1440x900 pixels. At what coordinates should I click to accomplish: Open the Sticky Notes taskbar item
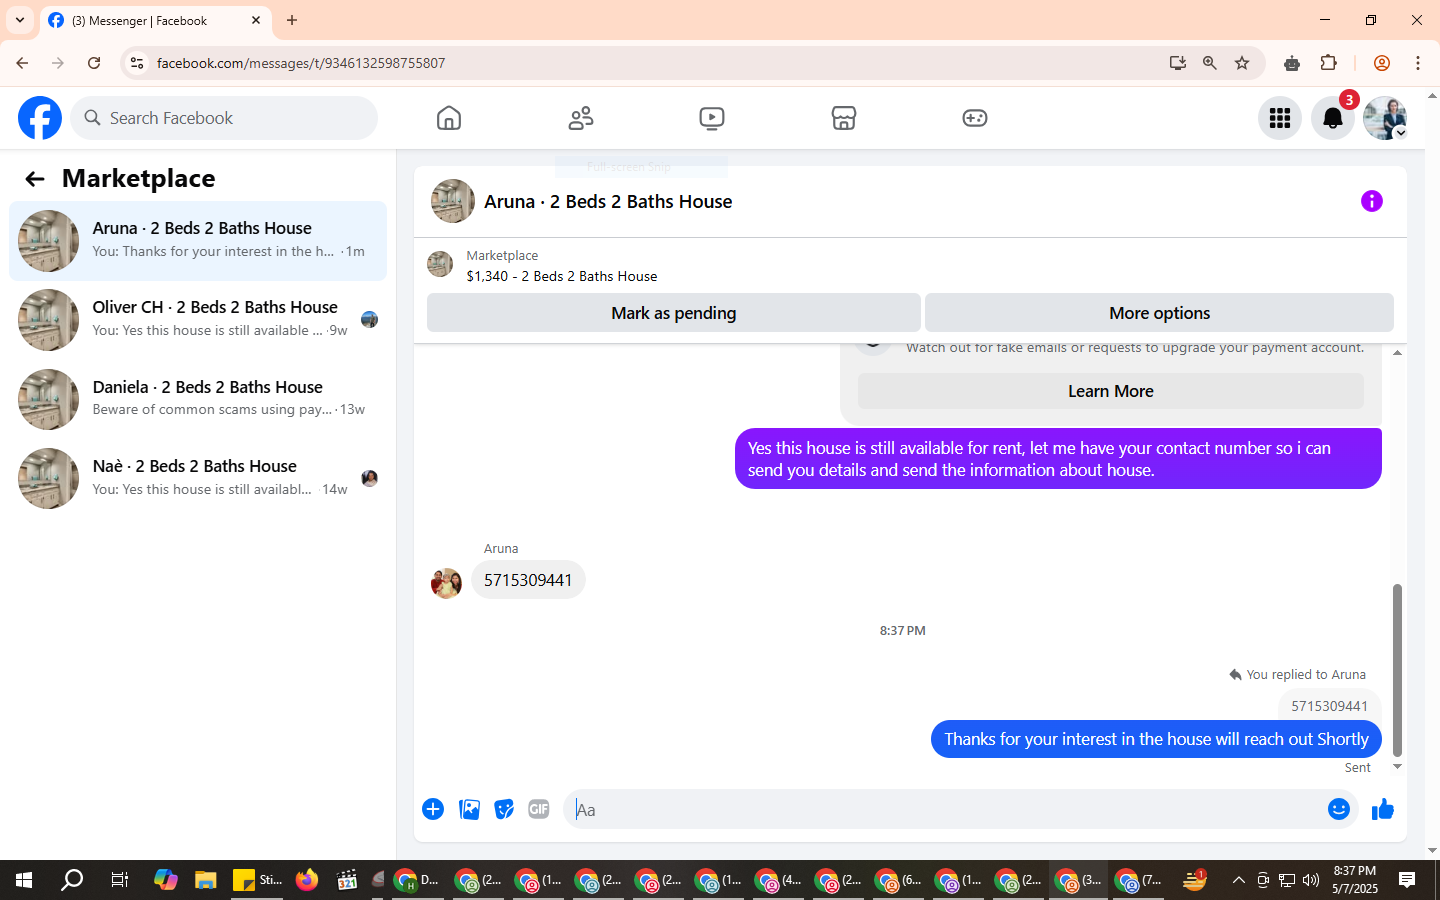pyautogui.click(x=257, y=880)
